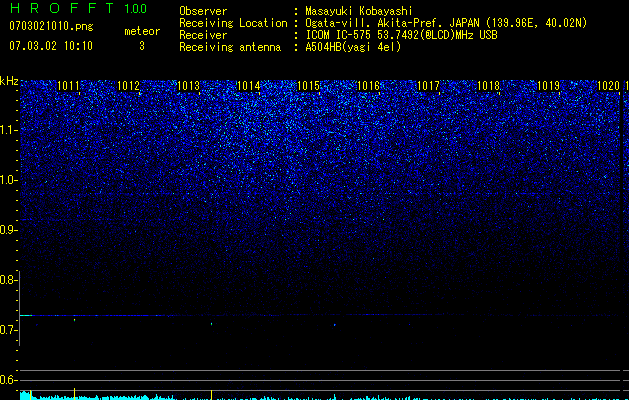The width and height of the screenshot is (629, 400).
Task: Click the meteor count value 3
Action: tap(142, 46)
